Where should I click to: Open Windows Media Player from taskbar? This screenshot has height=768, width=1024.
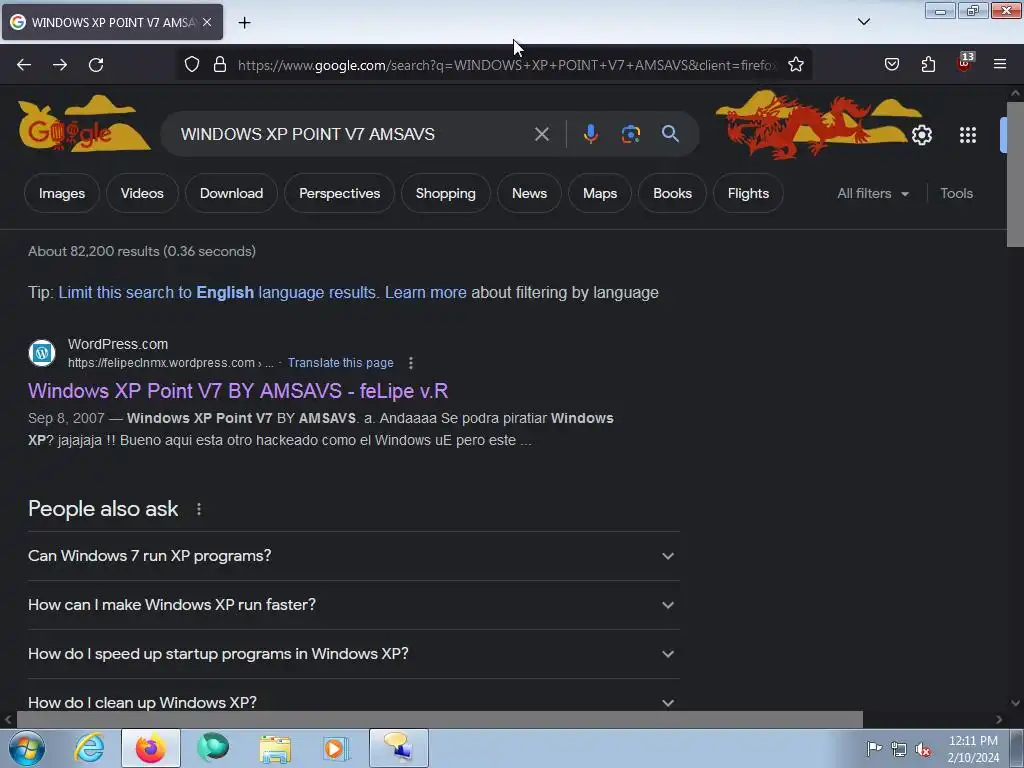pos(336,748)
